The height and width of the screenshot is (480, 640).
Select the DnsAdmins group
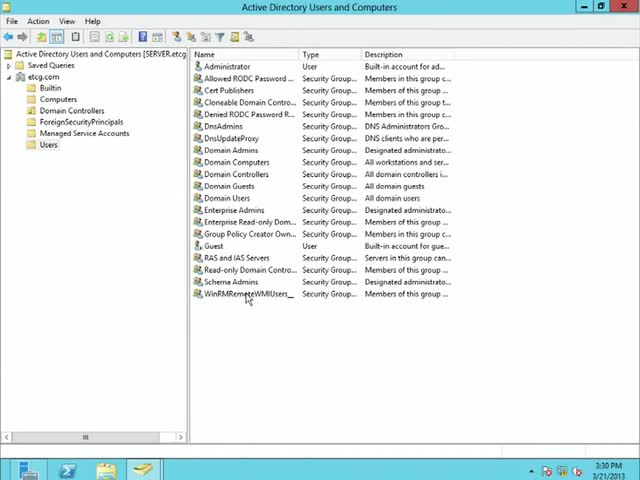point(223,127)
